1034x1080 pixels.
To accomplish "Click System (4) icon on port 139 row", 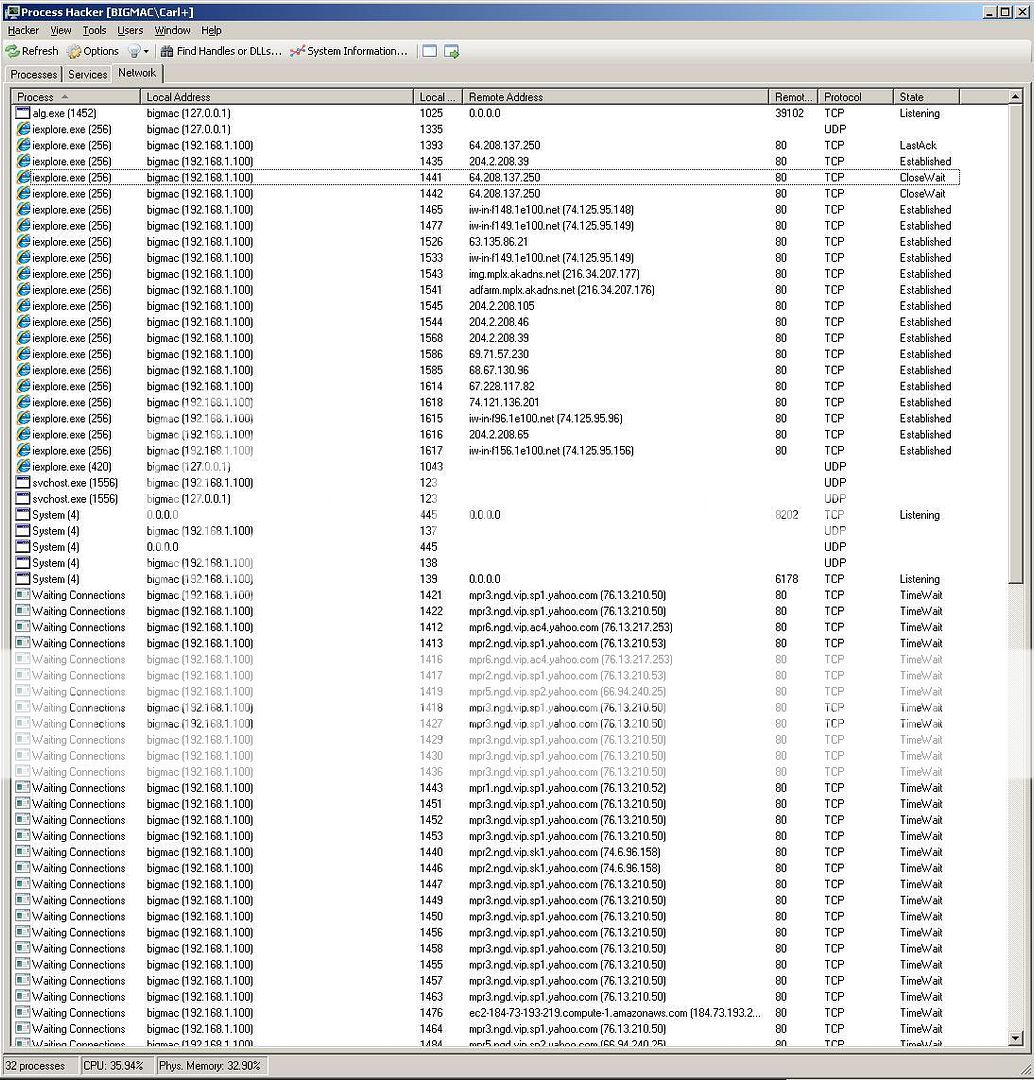I will point(23,579).
